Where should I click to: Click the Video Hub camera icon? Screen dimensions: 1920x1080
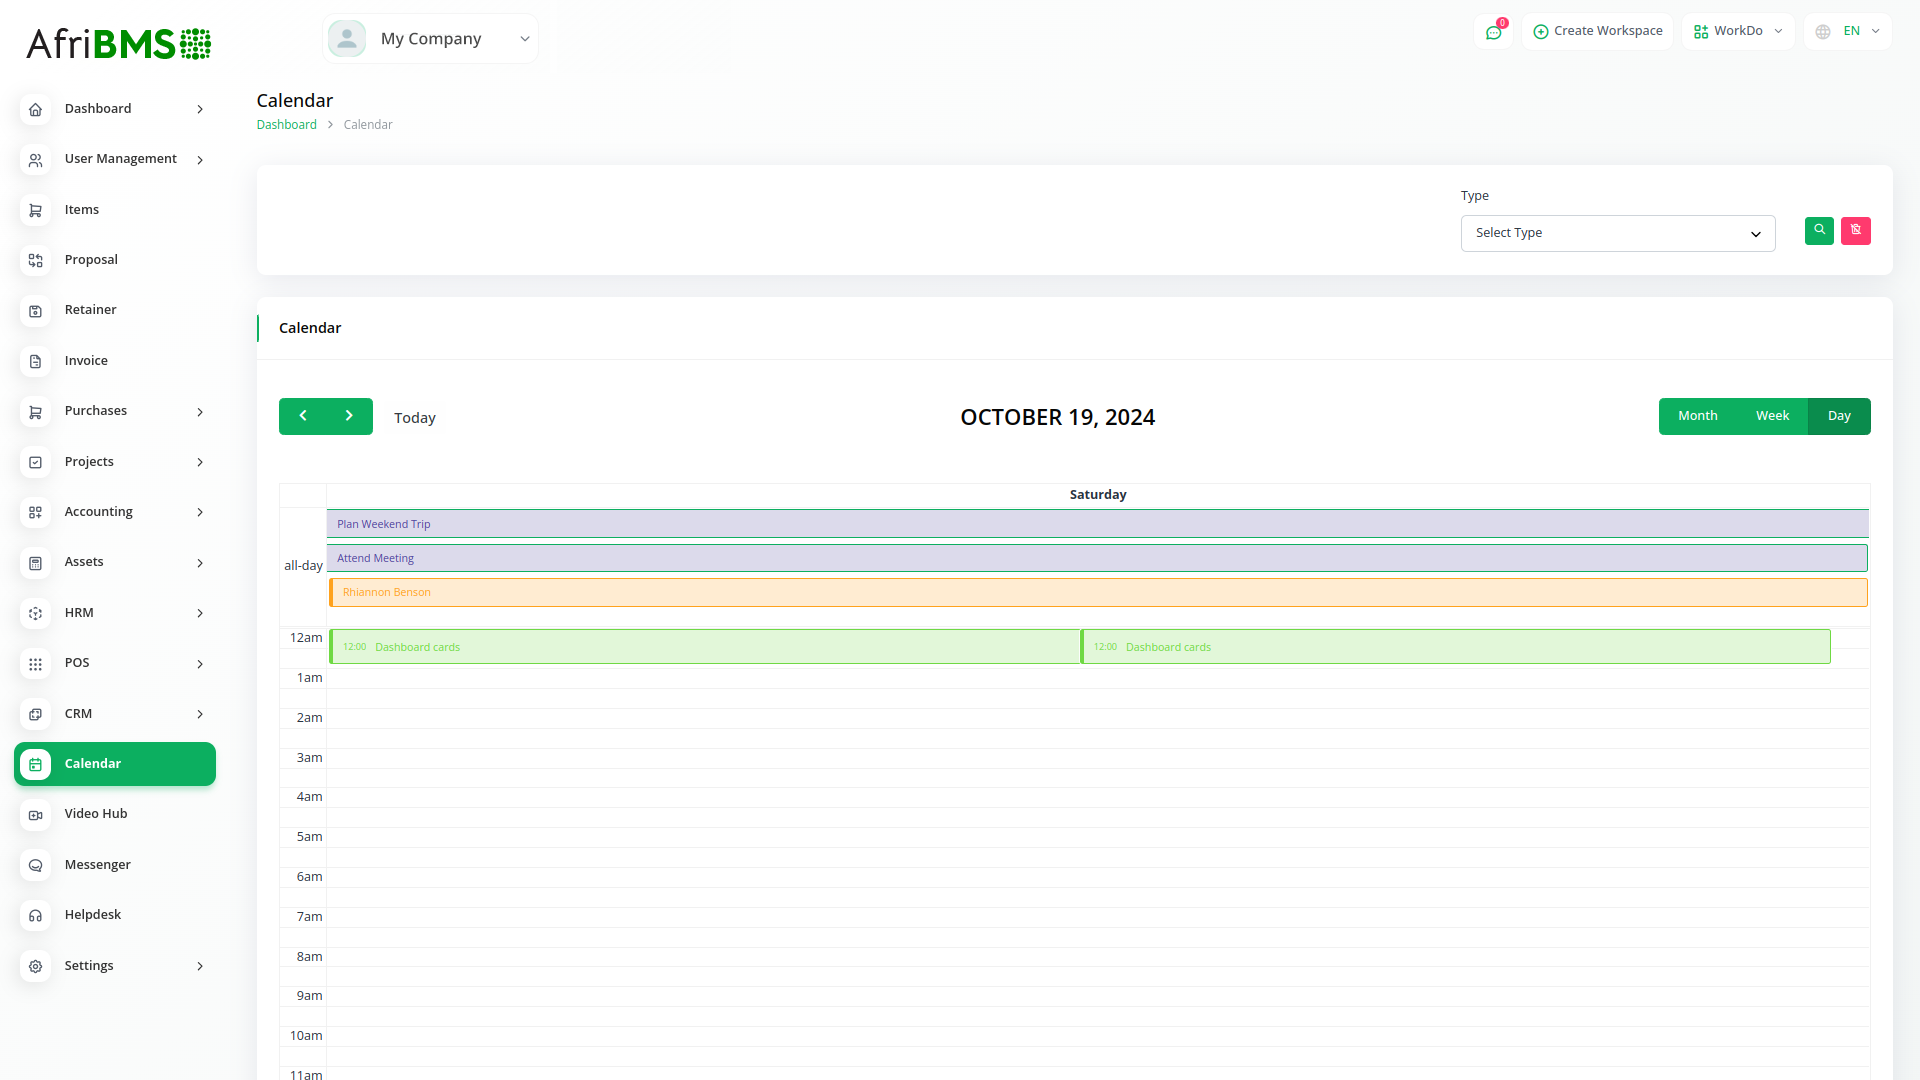[x=35, y=815]
